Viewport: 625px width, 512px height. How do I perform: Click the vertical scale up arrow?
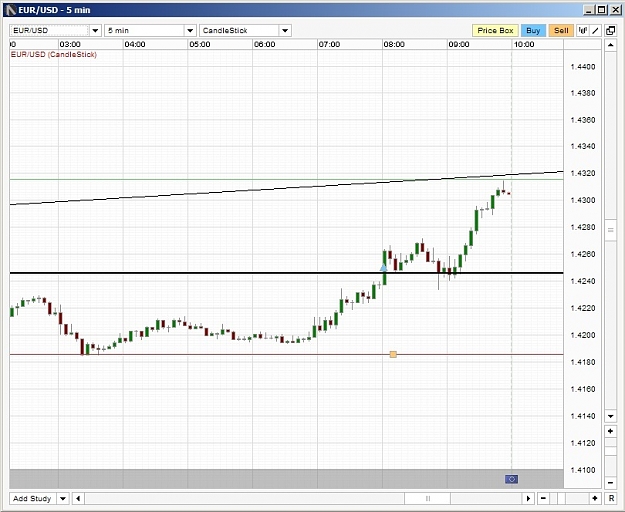[610, 45]
